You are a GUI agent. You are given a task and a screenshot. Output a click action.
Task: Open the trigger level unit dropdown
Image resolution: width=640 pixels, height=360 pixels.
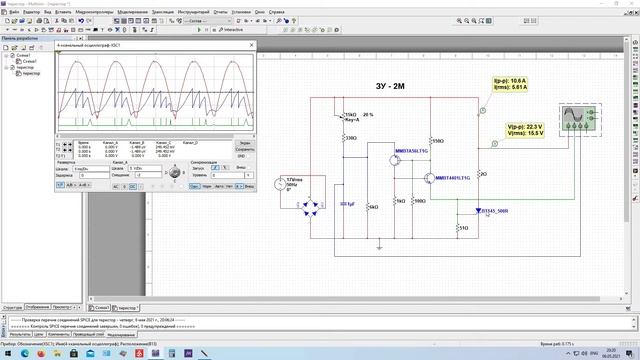(x=249, y=176)
